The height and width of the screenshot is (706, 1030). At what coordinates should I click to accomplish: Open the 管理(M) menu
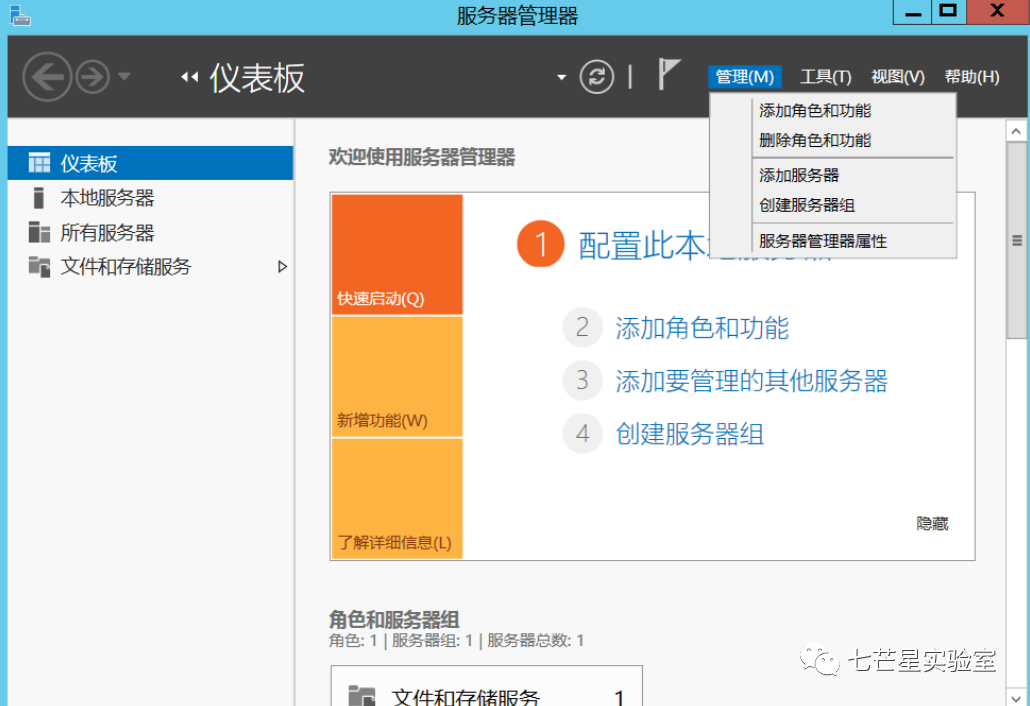(x=744, y=77)
